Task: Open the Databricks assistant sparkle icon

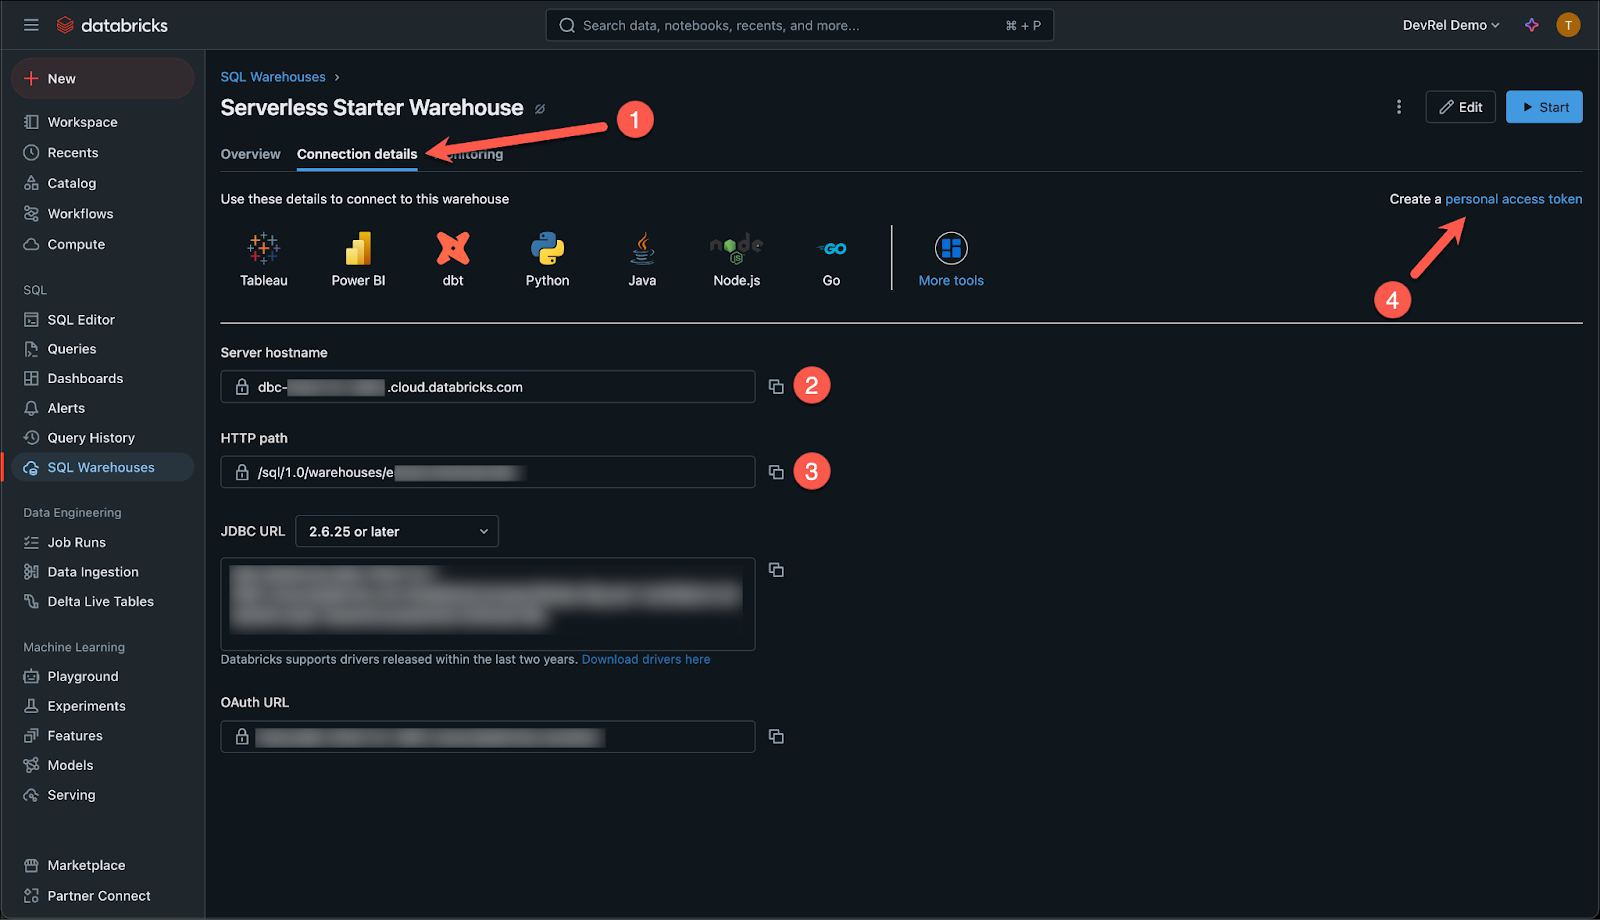Action: [1532, 25]
